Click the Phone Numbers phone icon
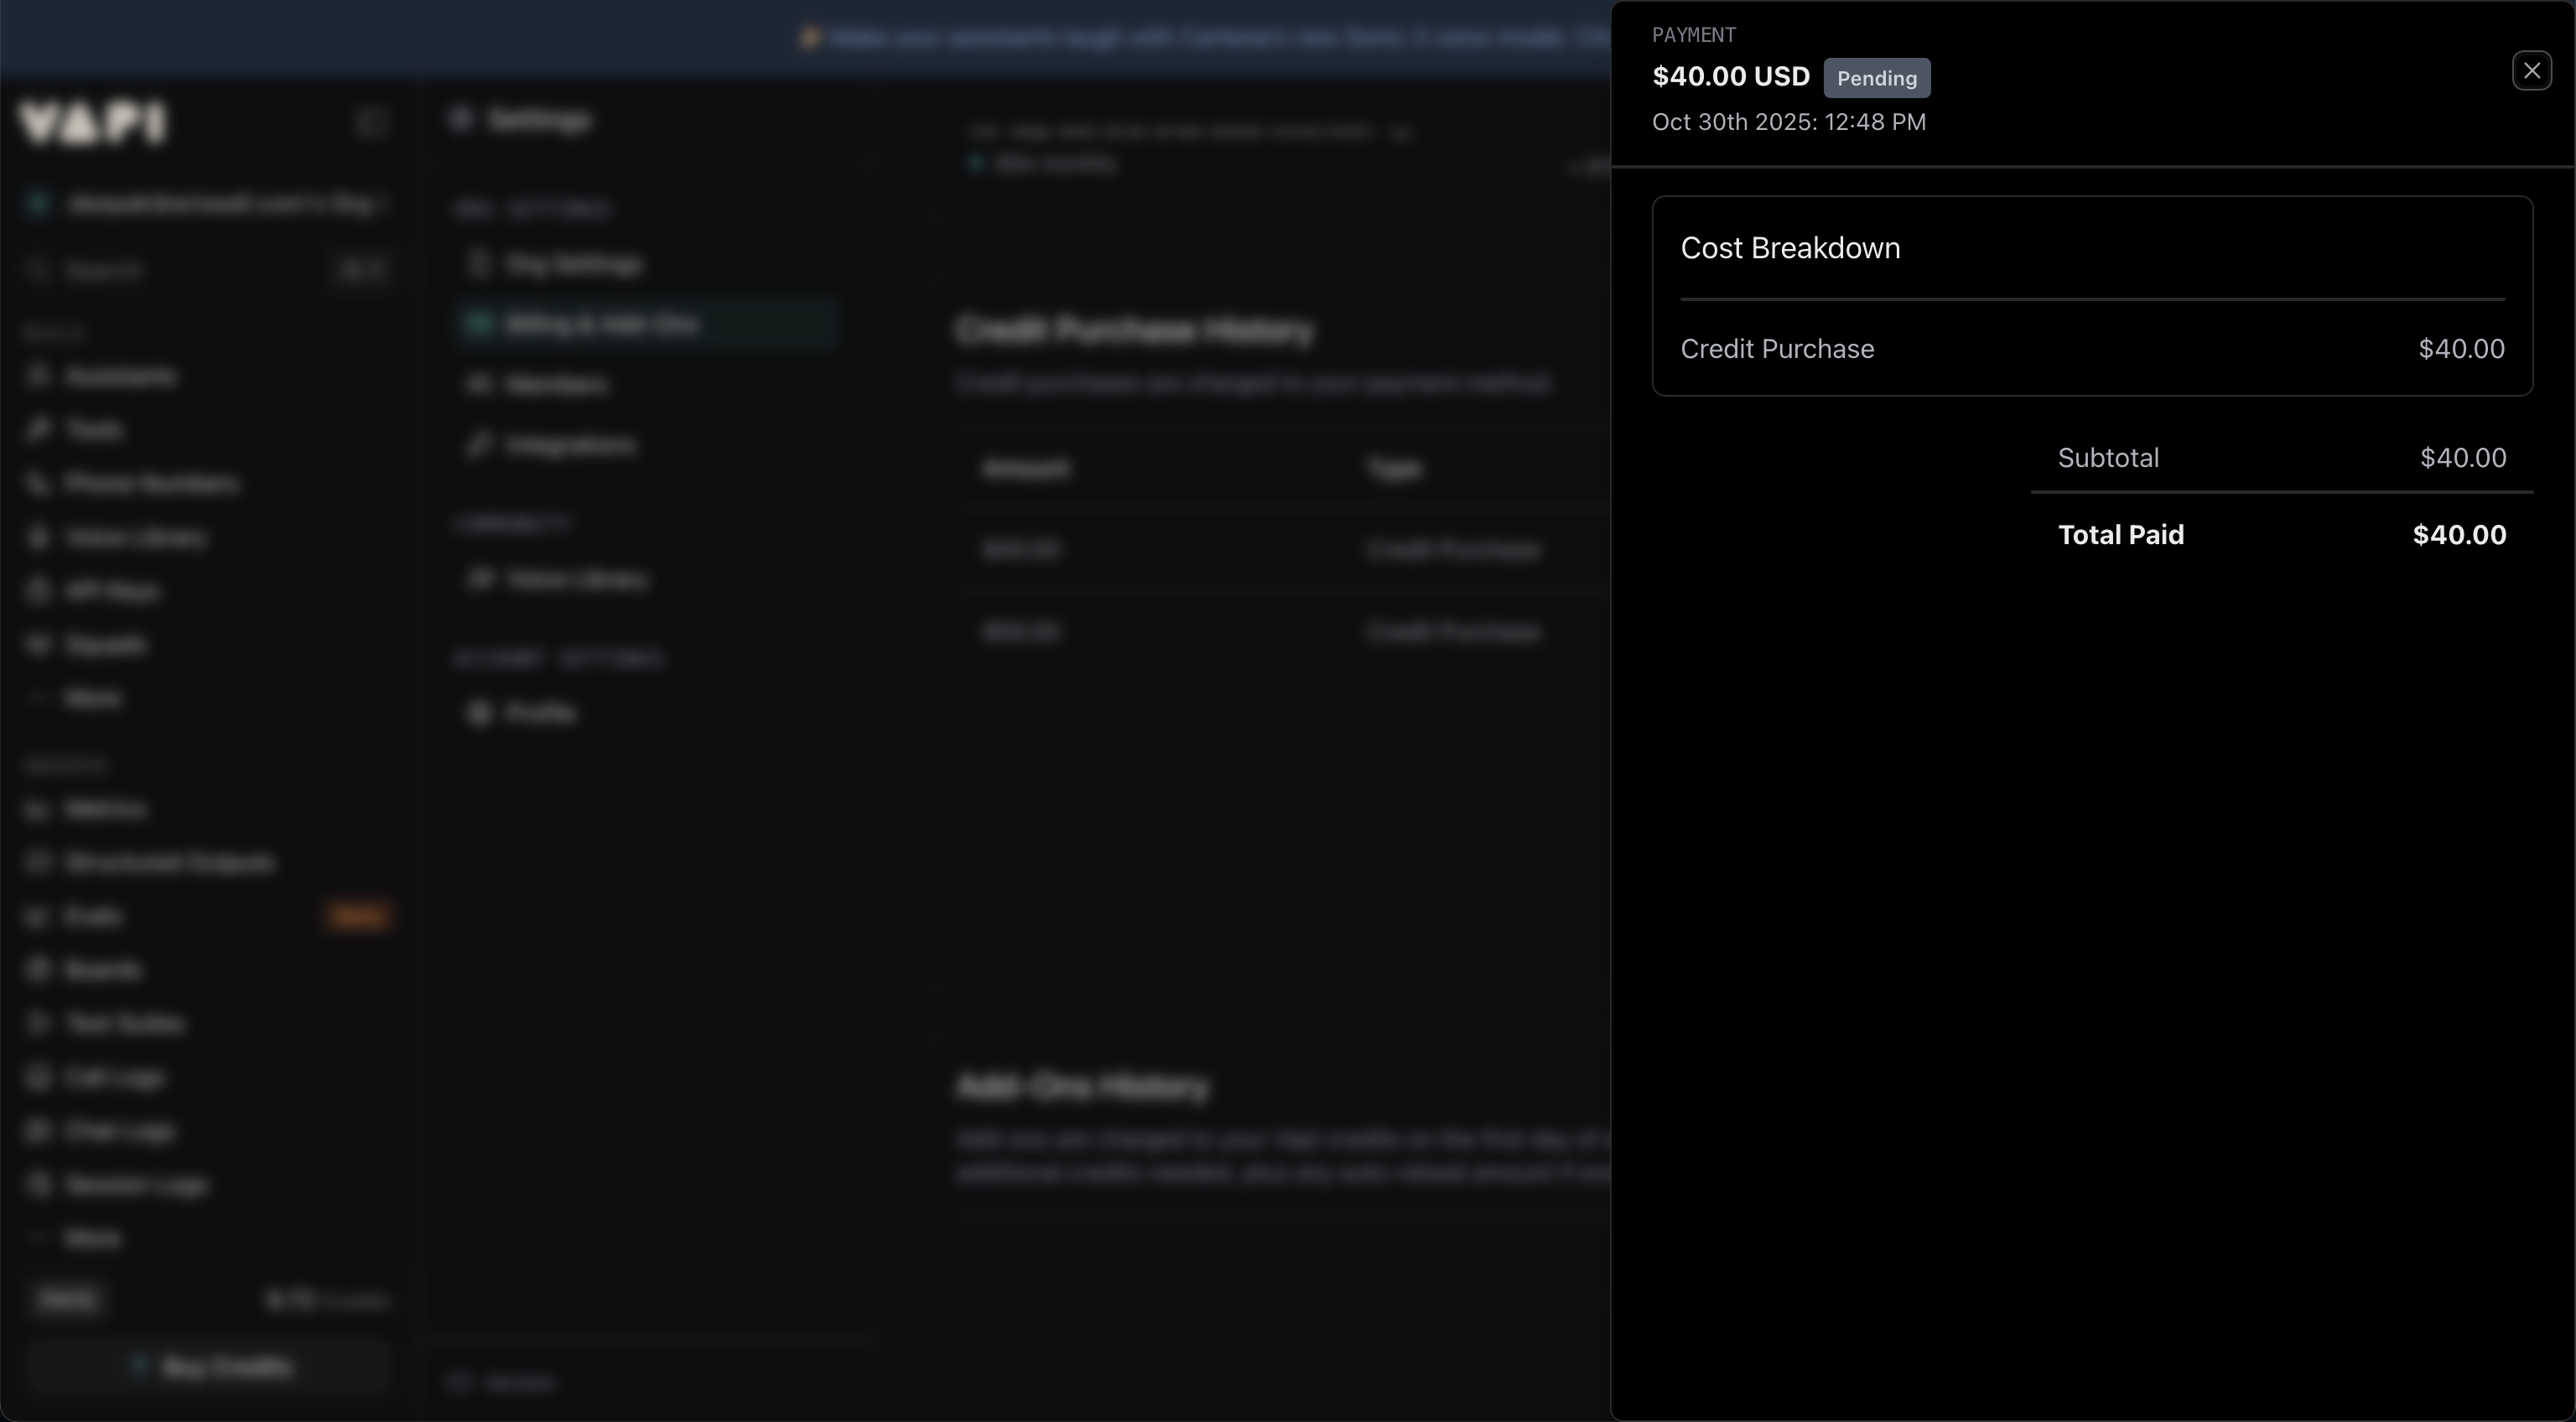This screenshot has width=2576, height=1422. pyautogui.click(x=38, y=484)
